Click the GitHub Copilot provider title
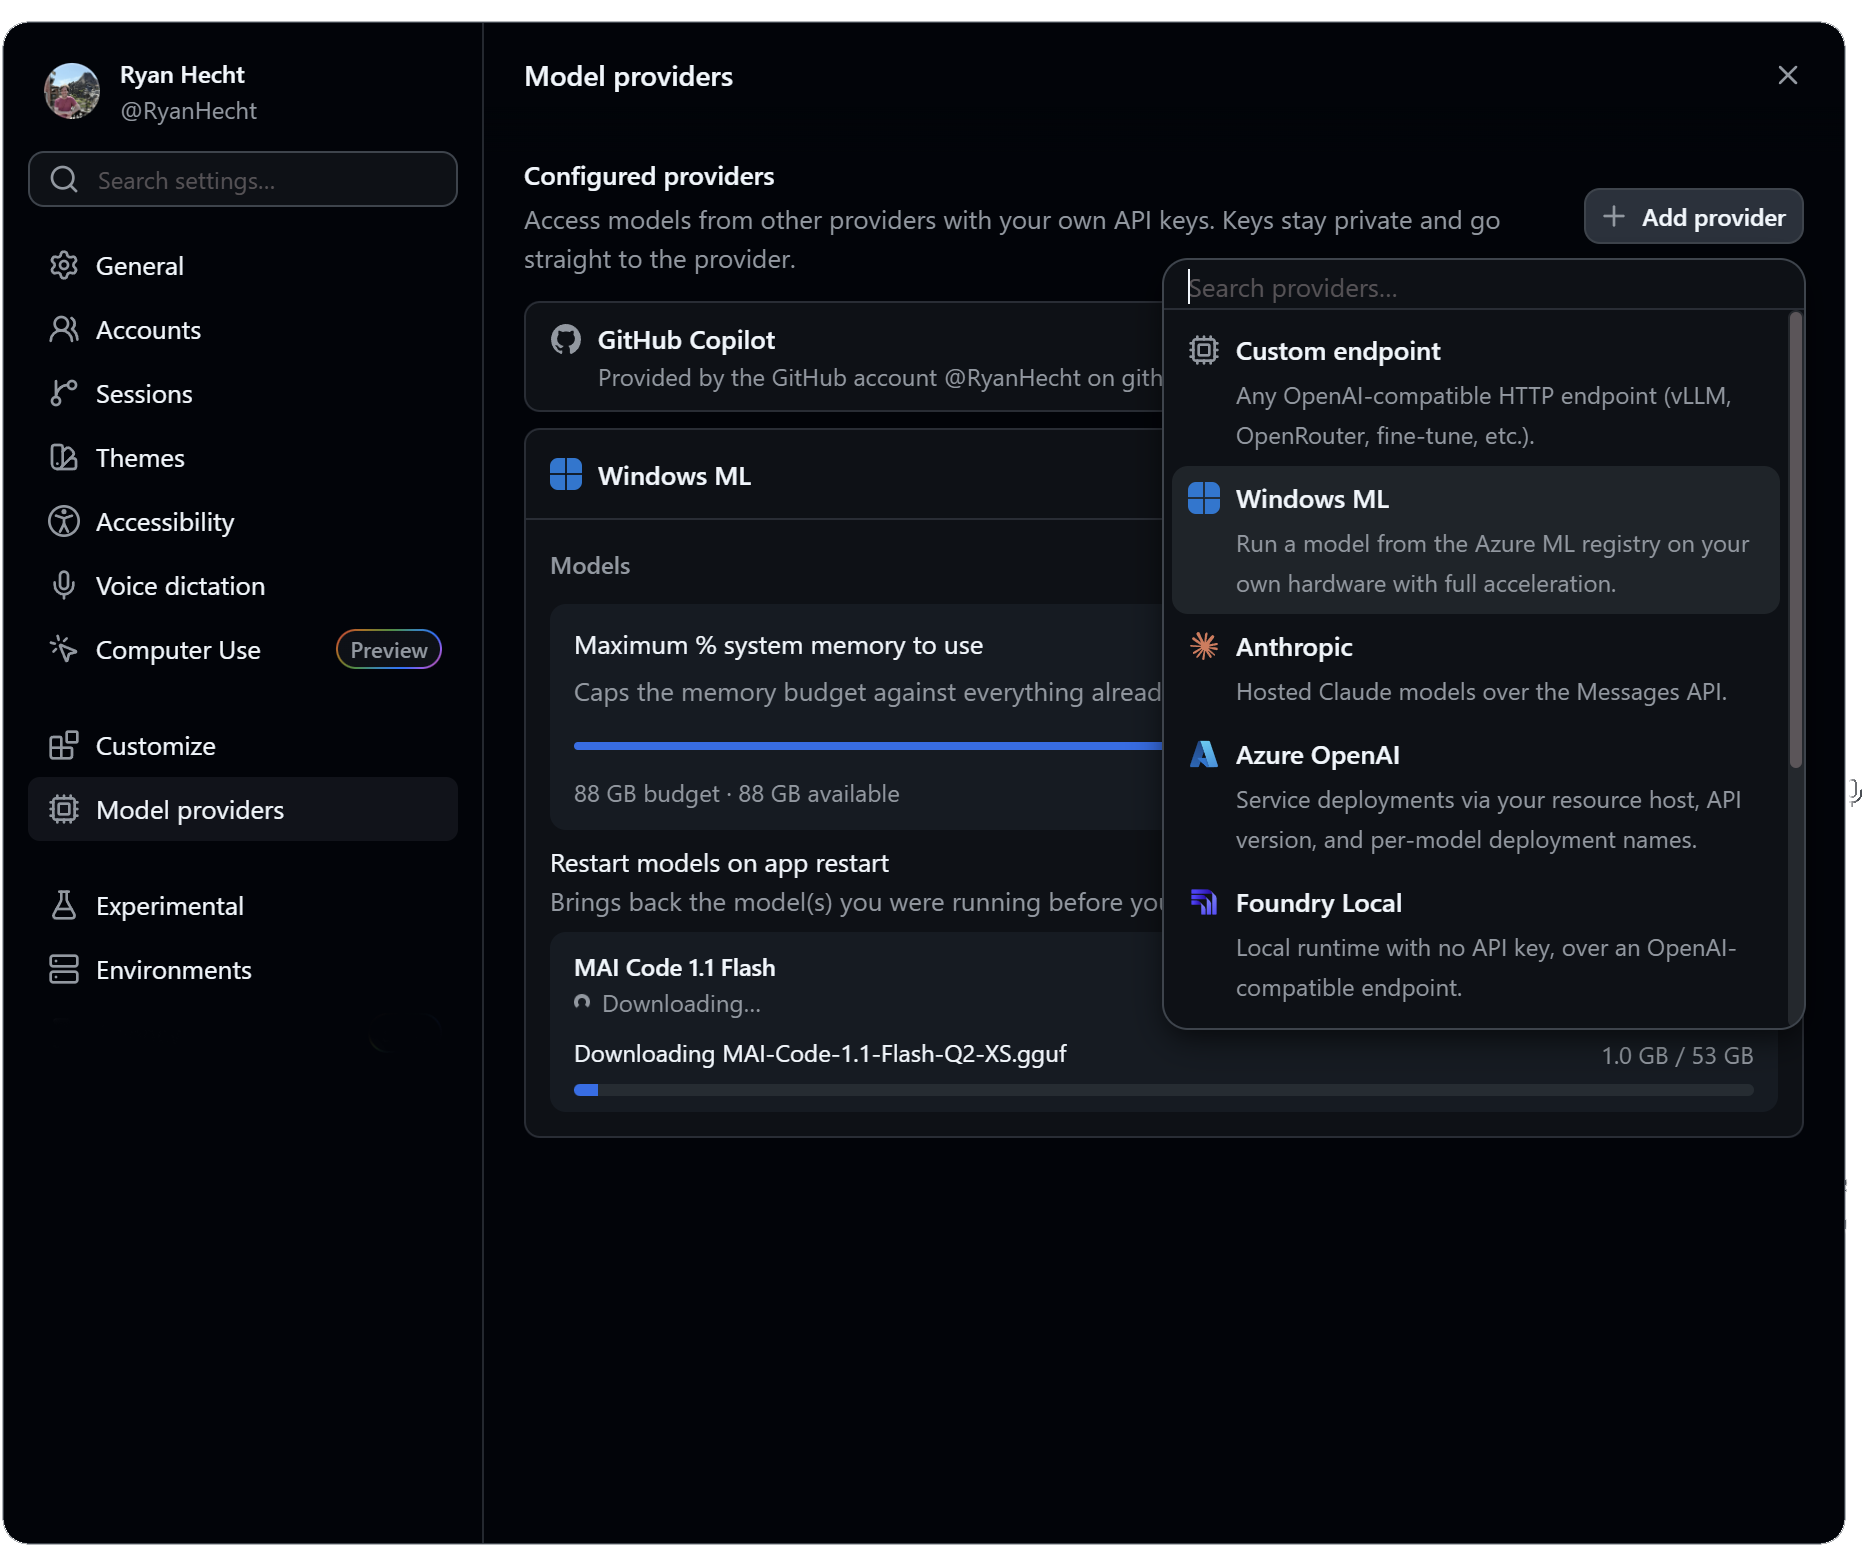 pos(686,340)
